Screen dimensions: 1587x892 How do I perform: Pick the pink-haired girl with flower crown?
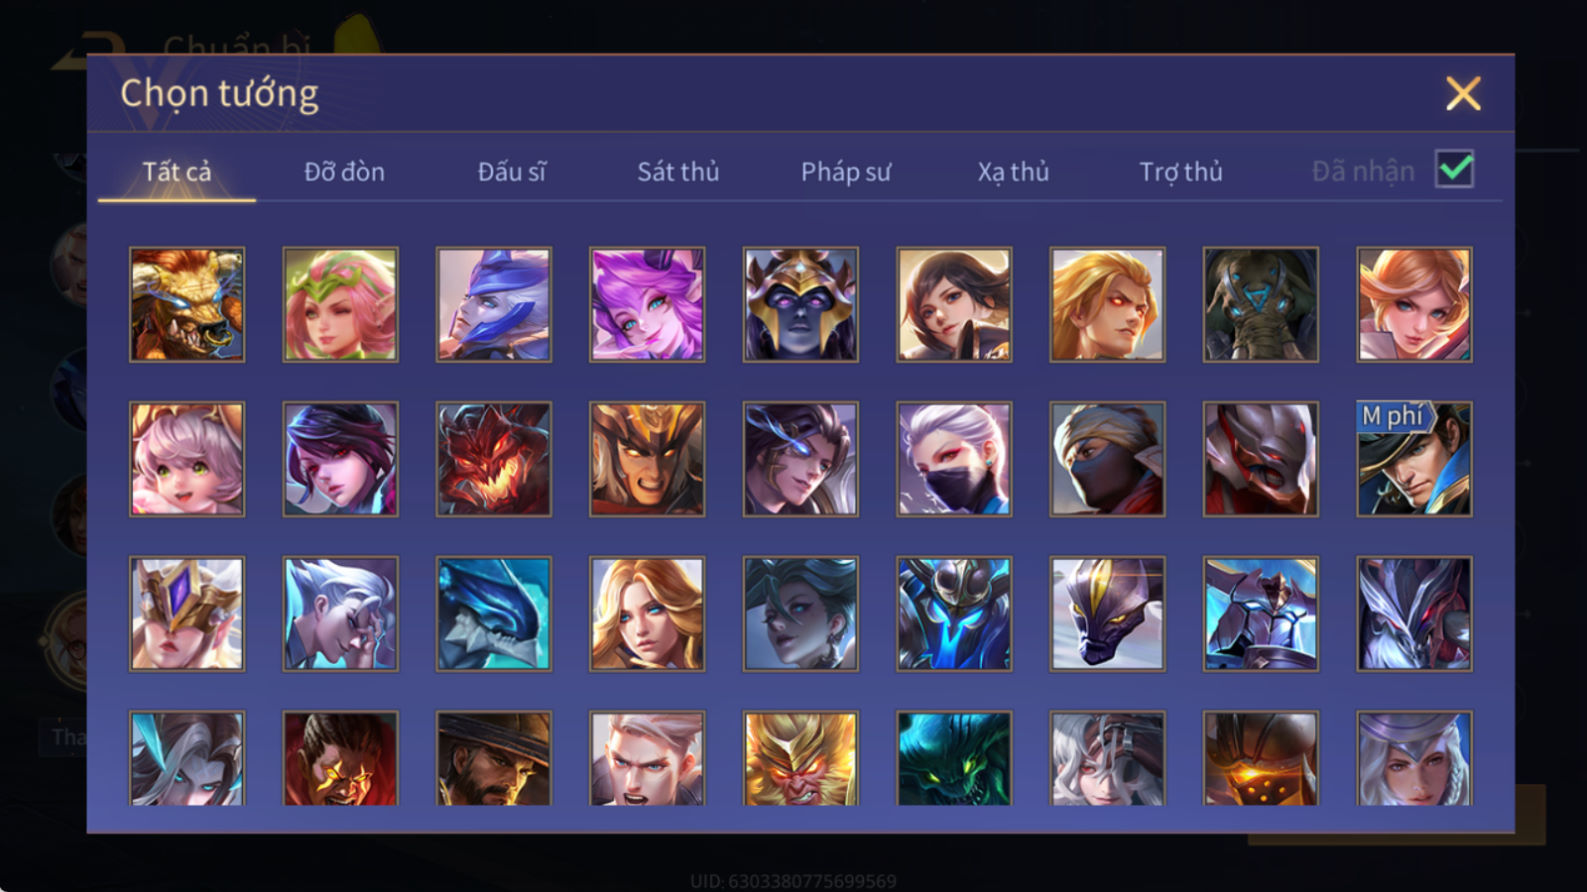tap(340, 304)
